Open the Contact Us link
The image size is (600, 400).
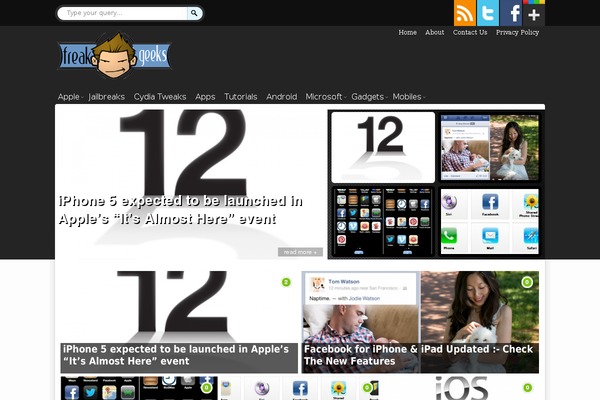tap(470, 33)
